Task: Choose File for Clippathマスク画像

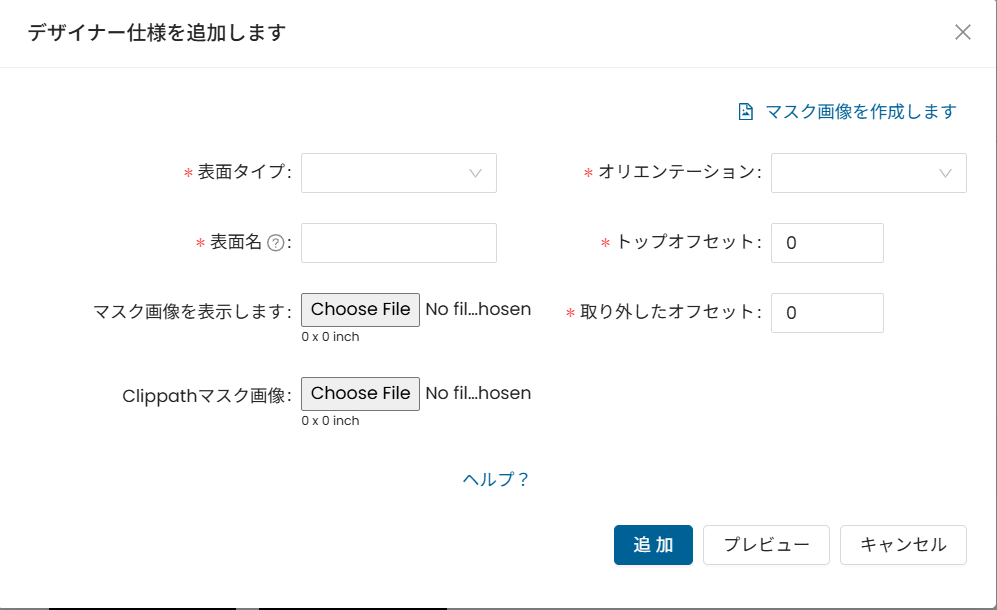Action: pyautogui.click(x=361, y=394)
